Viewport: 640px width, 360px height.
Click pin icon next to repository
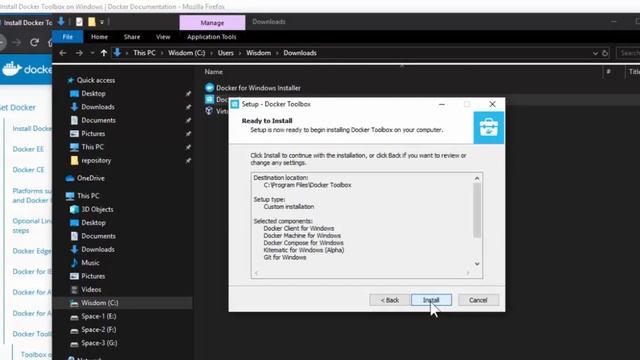click(x=188, y=161)
